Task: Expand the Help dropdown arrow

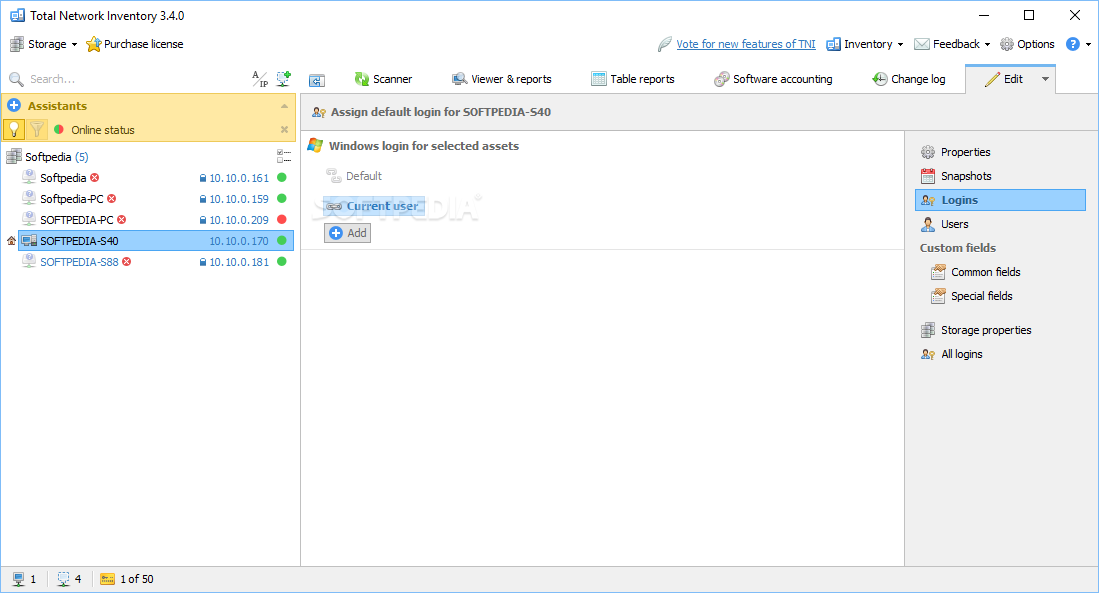Action: click(1088, 44)
